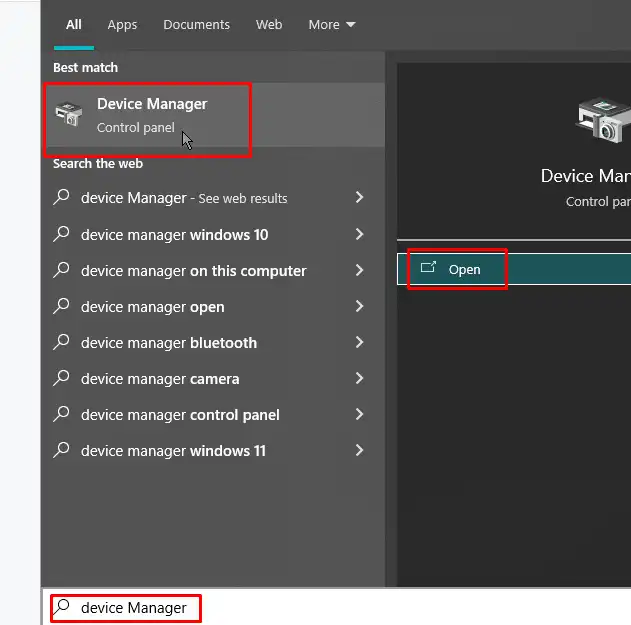Select the All tab
This screenshot has height=625, width=631.
click(x=74, y=25)
